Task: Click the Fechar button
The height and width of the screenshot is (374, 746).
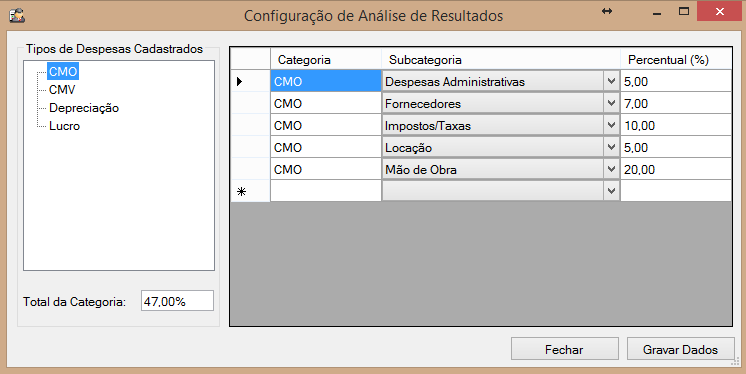Action: (565, 349)
